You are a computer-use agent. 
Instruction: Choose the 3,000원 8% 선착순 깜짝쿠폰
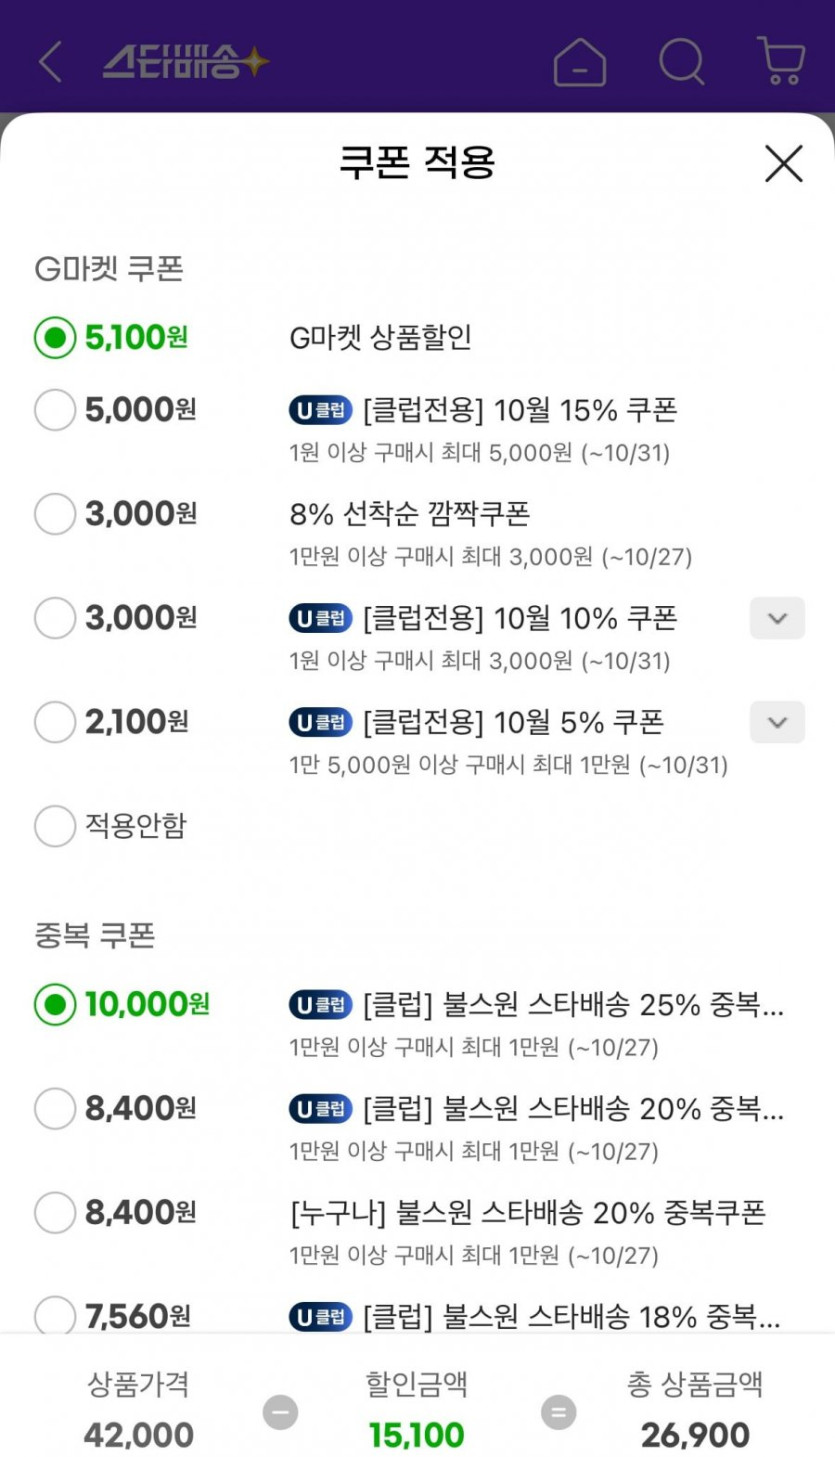click(55, 514)
